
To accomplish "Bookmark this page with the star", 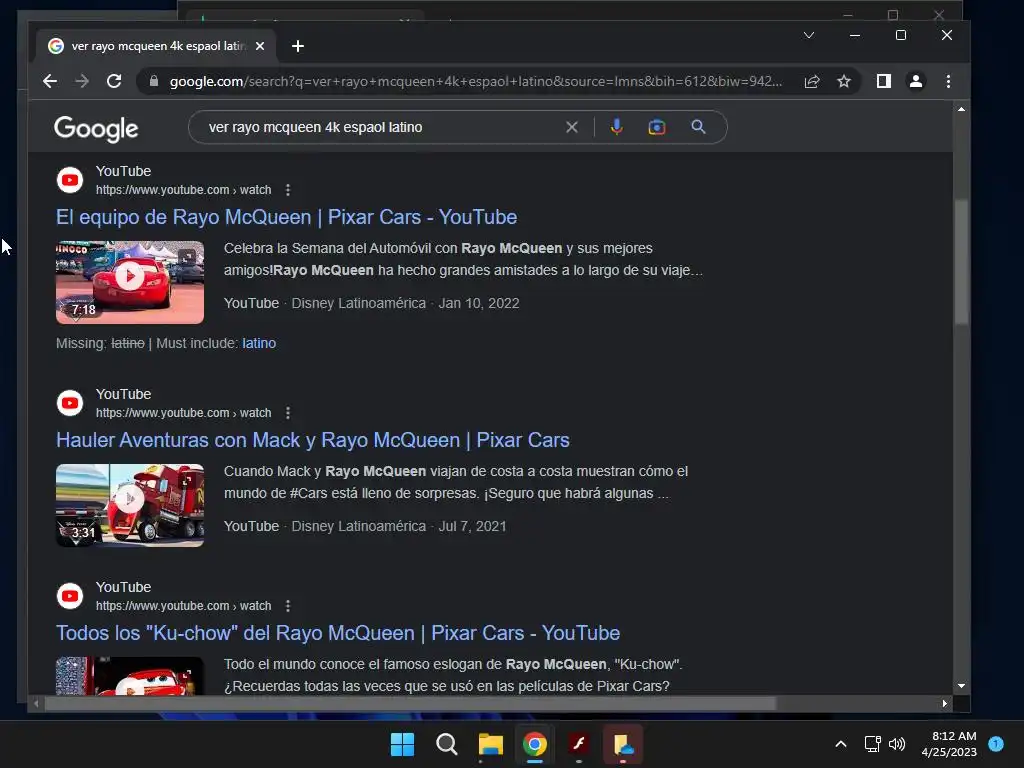I will pos(844,82).
